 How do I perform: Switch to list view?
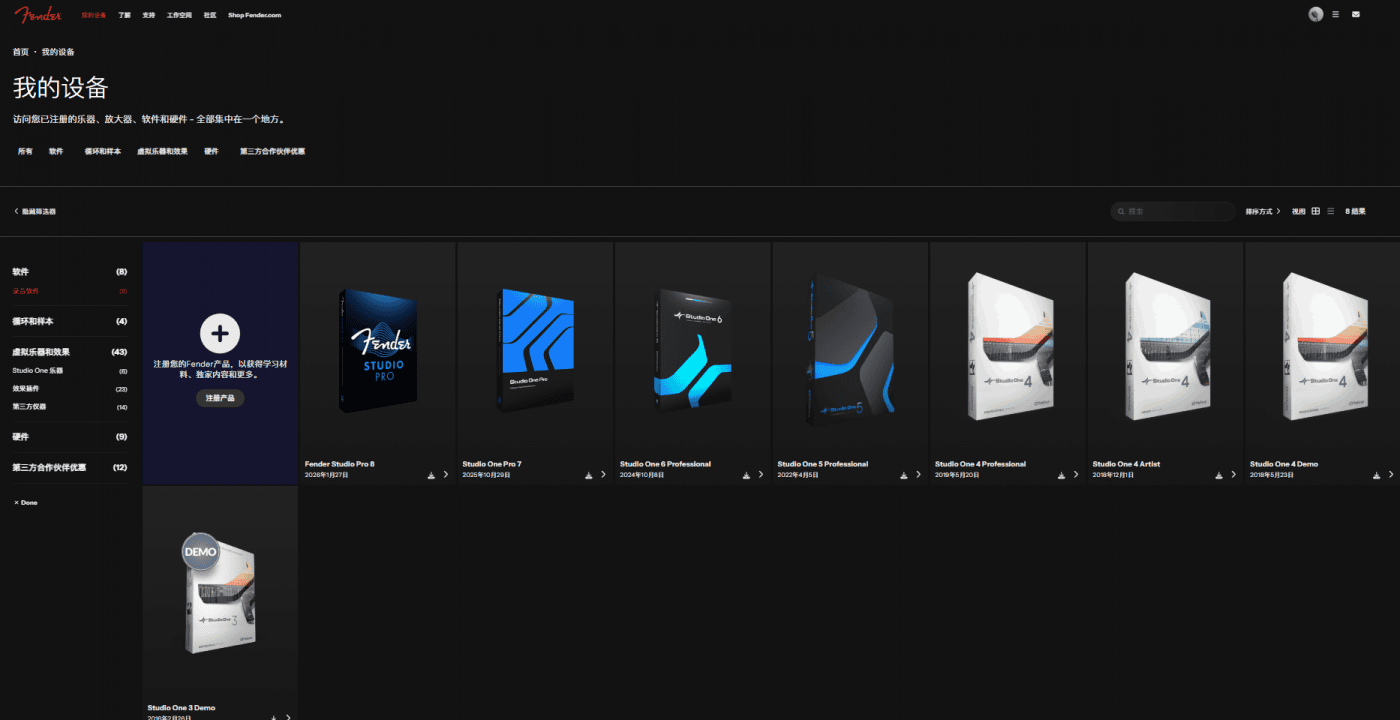click(1329, 211)
